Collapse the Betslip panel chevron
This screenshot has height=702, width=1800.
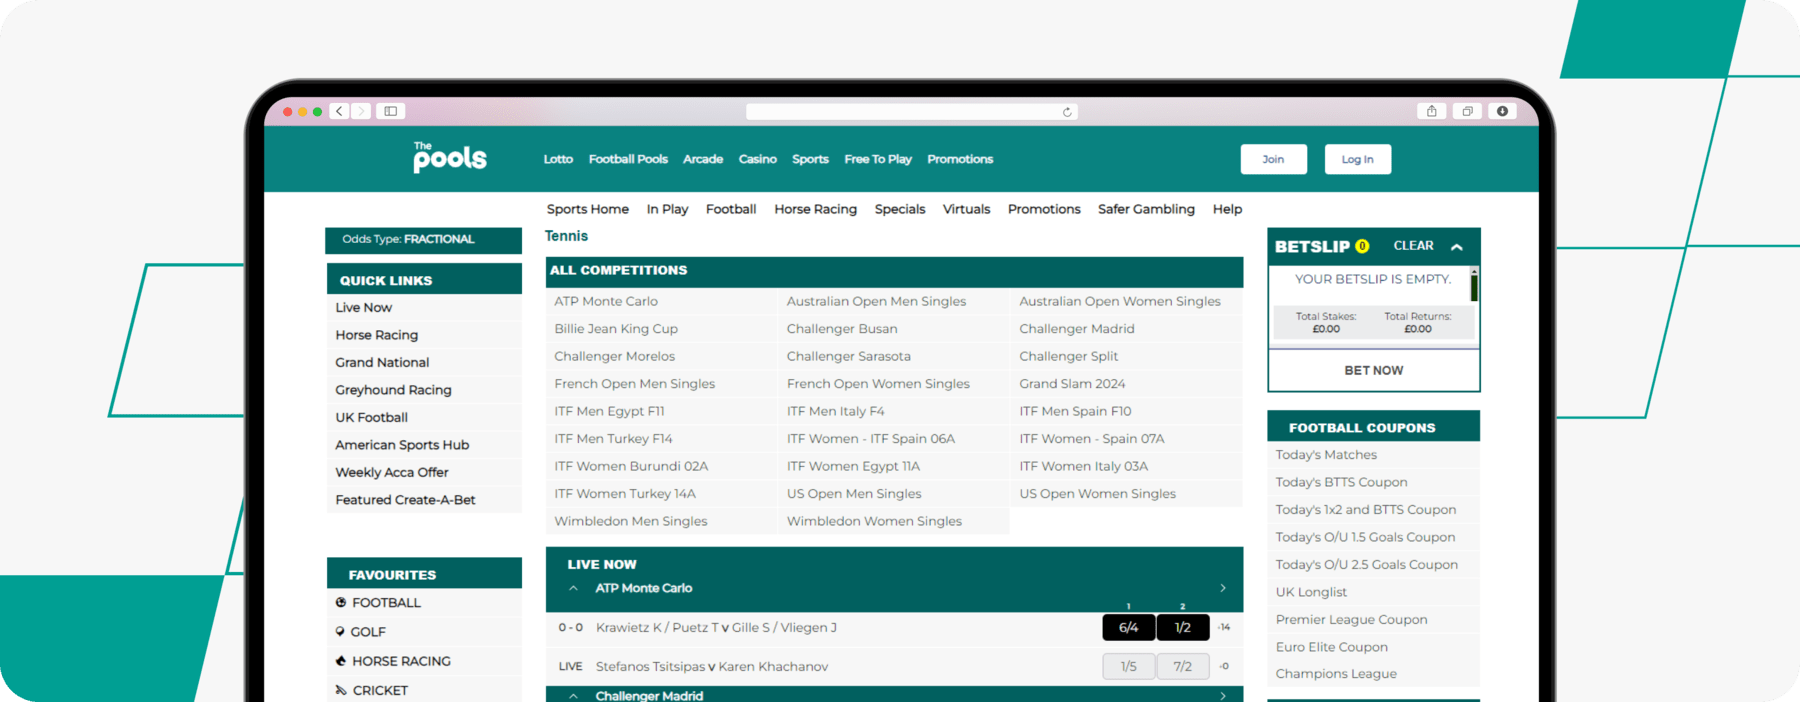1457,247
